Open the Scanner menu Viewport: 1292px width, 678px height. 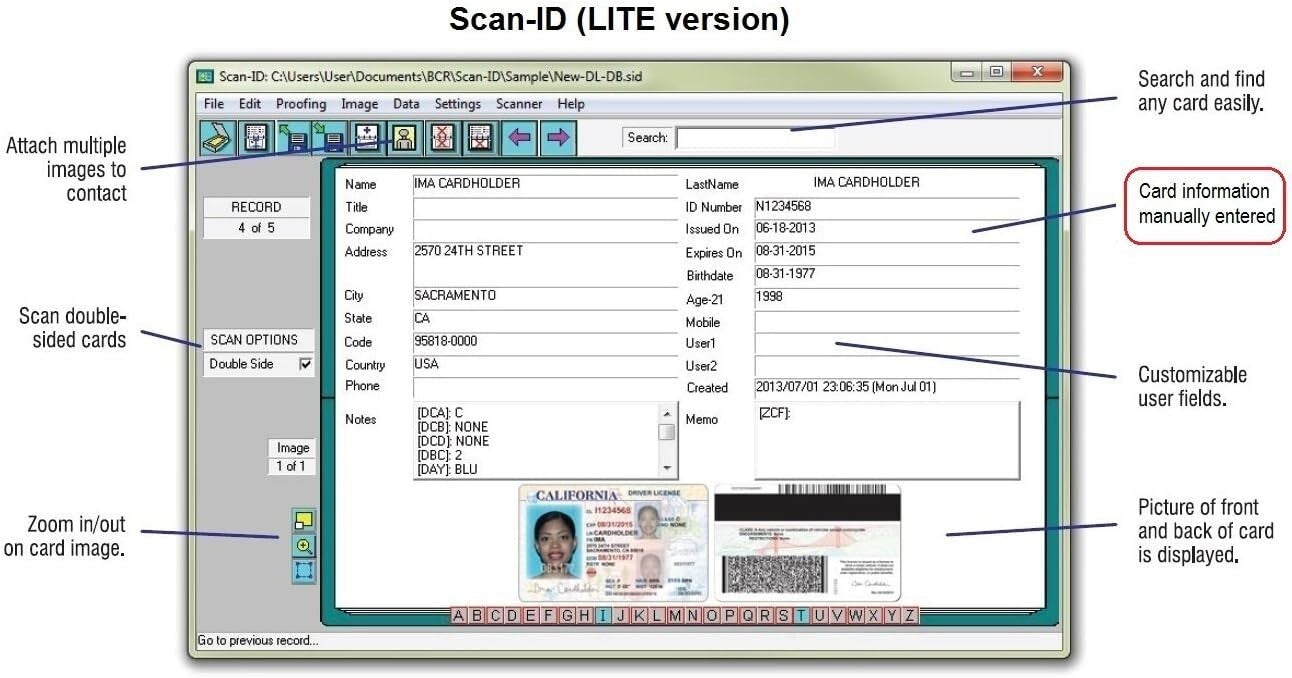tap(518, 103)
